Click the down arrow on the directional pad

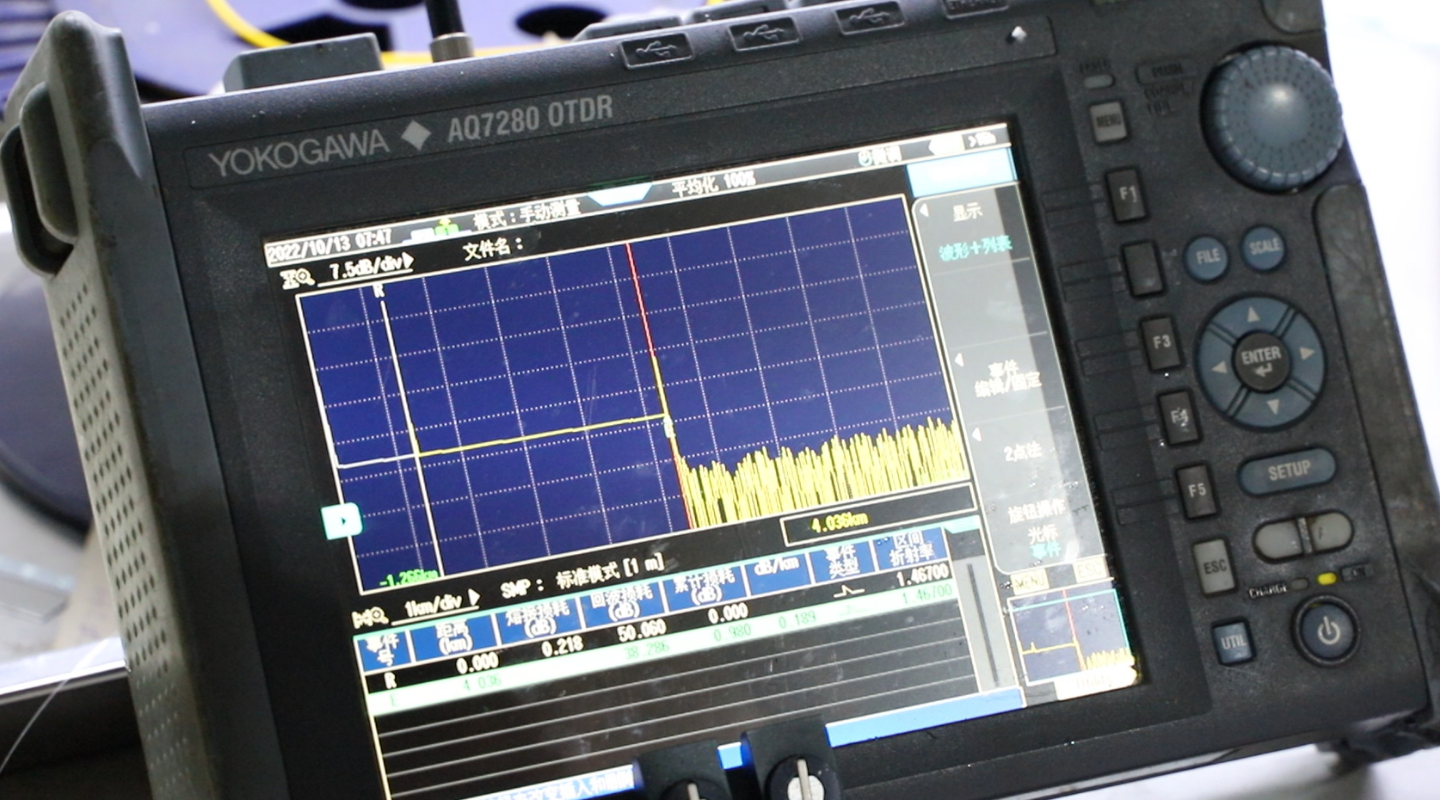coord(1272,405)
